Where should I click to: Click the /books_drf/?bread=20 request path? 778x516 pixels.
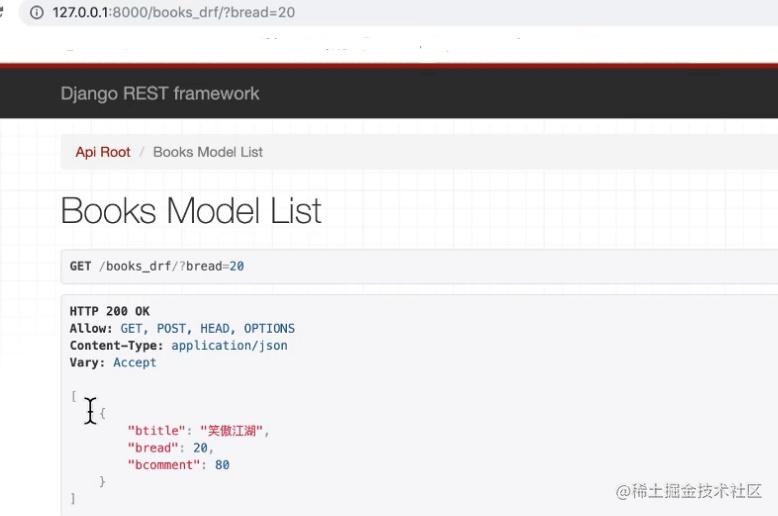coord(172,266)
